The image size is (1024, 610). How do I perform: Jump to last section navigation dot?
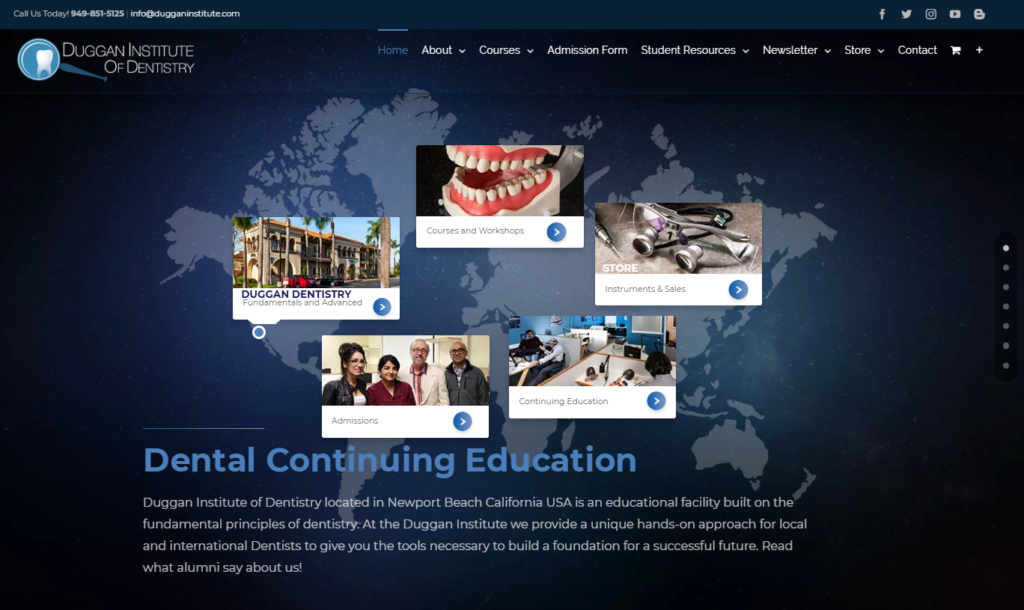pyautogui.click(x=1006, y=366)
